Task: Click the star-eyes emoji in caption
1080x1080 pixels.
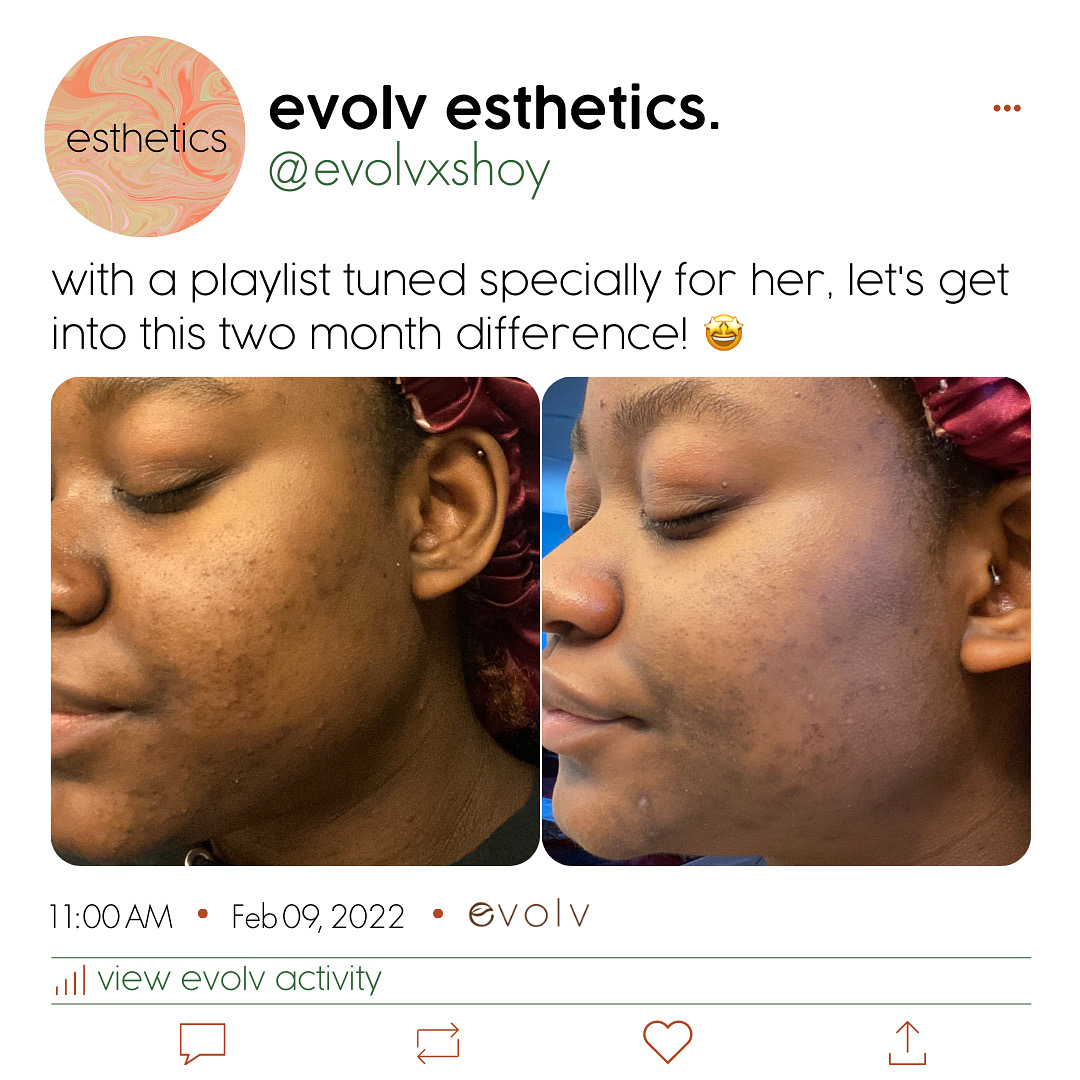Action: pyautogui.click(x=723, y=333)
